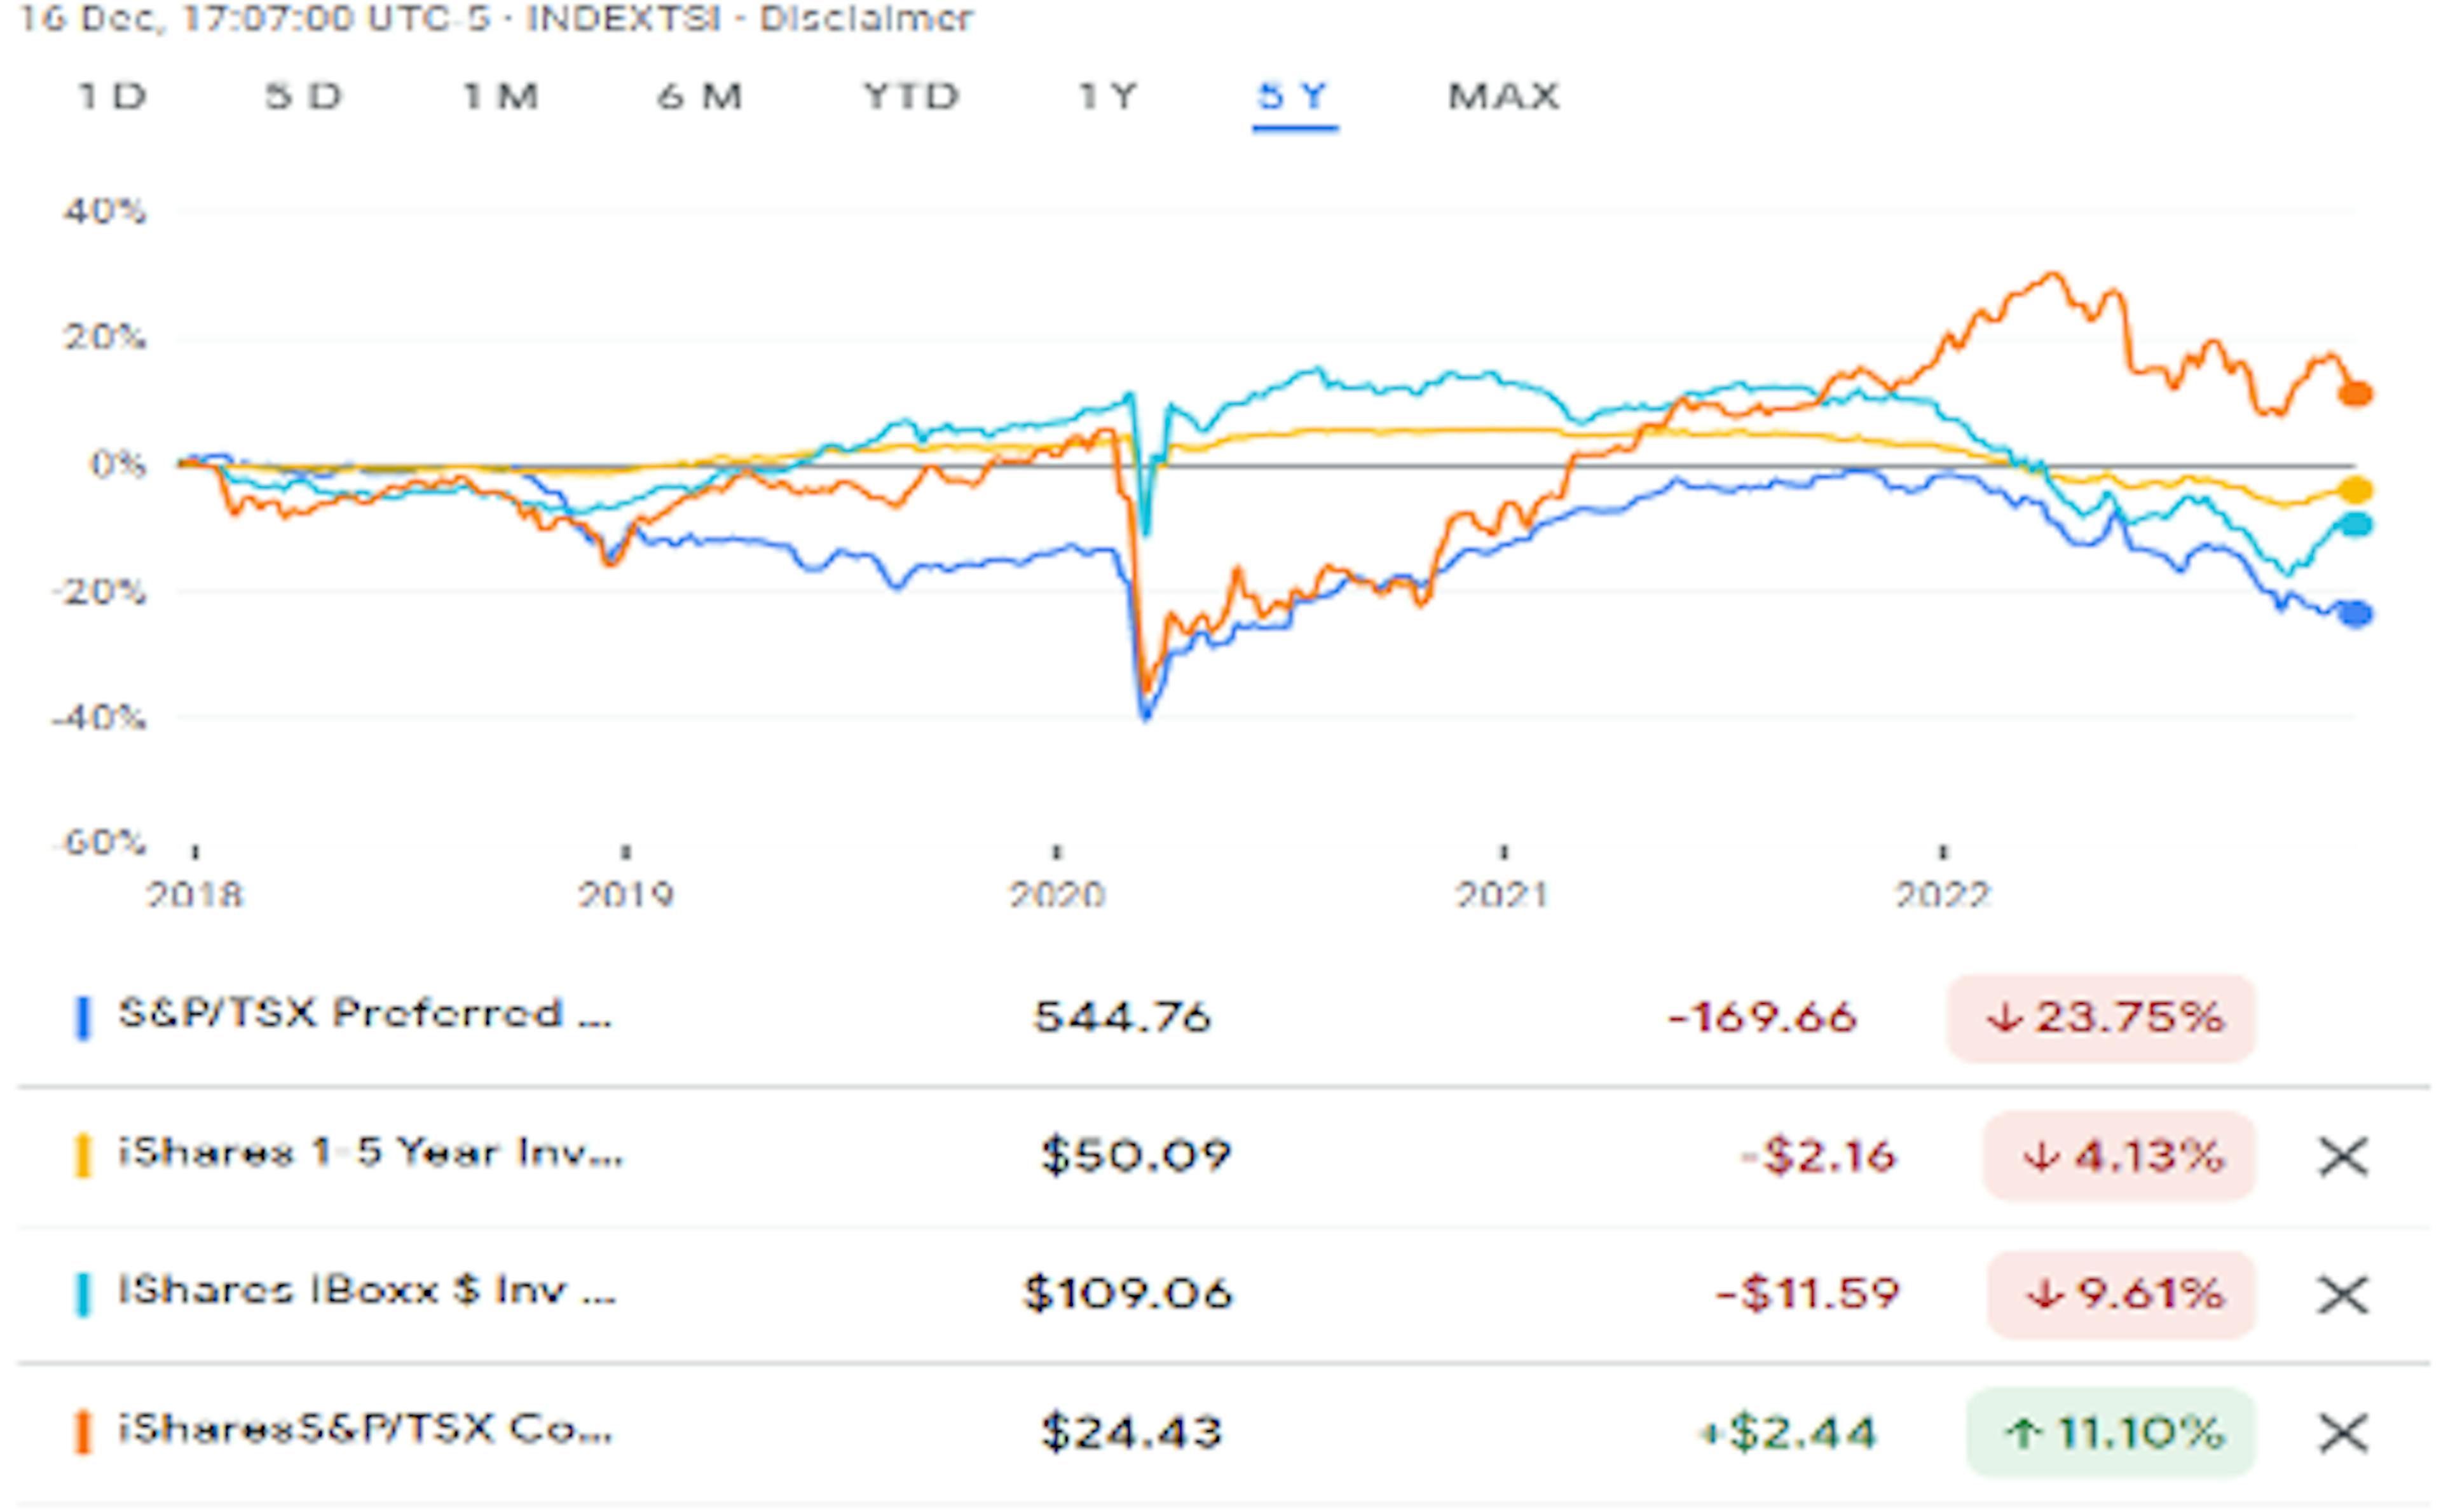Show YTD performance

pyautogui.click(x=911, y=97)
